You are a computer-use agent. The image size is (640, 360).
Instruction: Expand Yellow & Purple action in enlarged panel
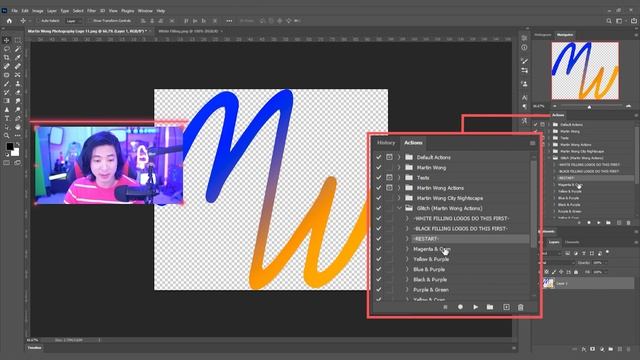coord(407,259)
